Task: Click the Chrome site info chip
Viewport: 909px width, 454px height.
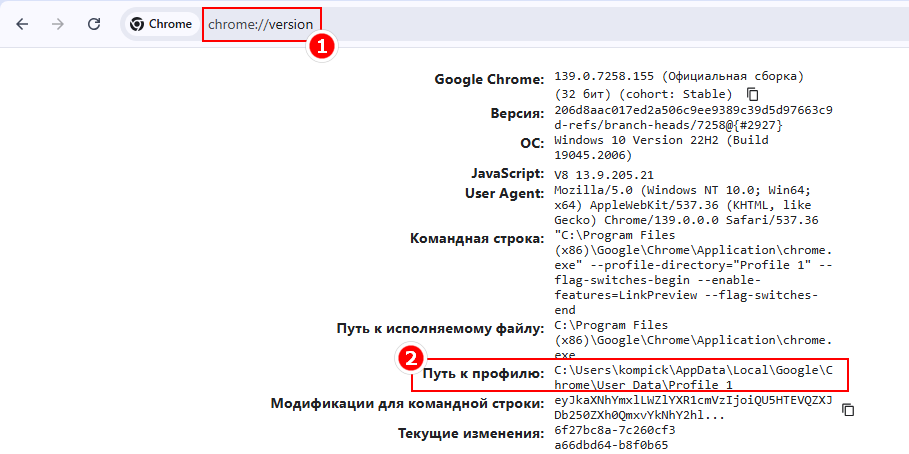Action: pos(161,24)
